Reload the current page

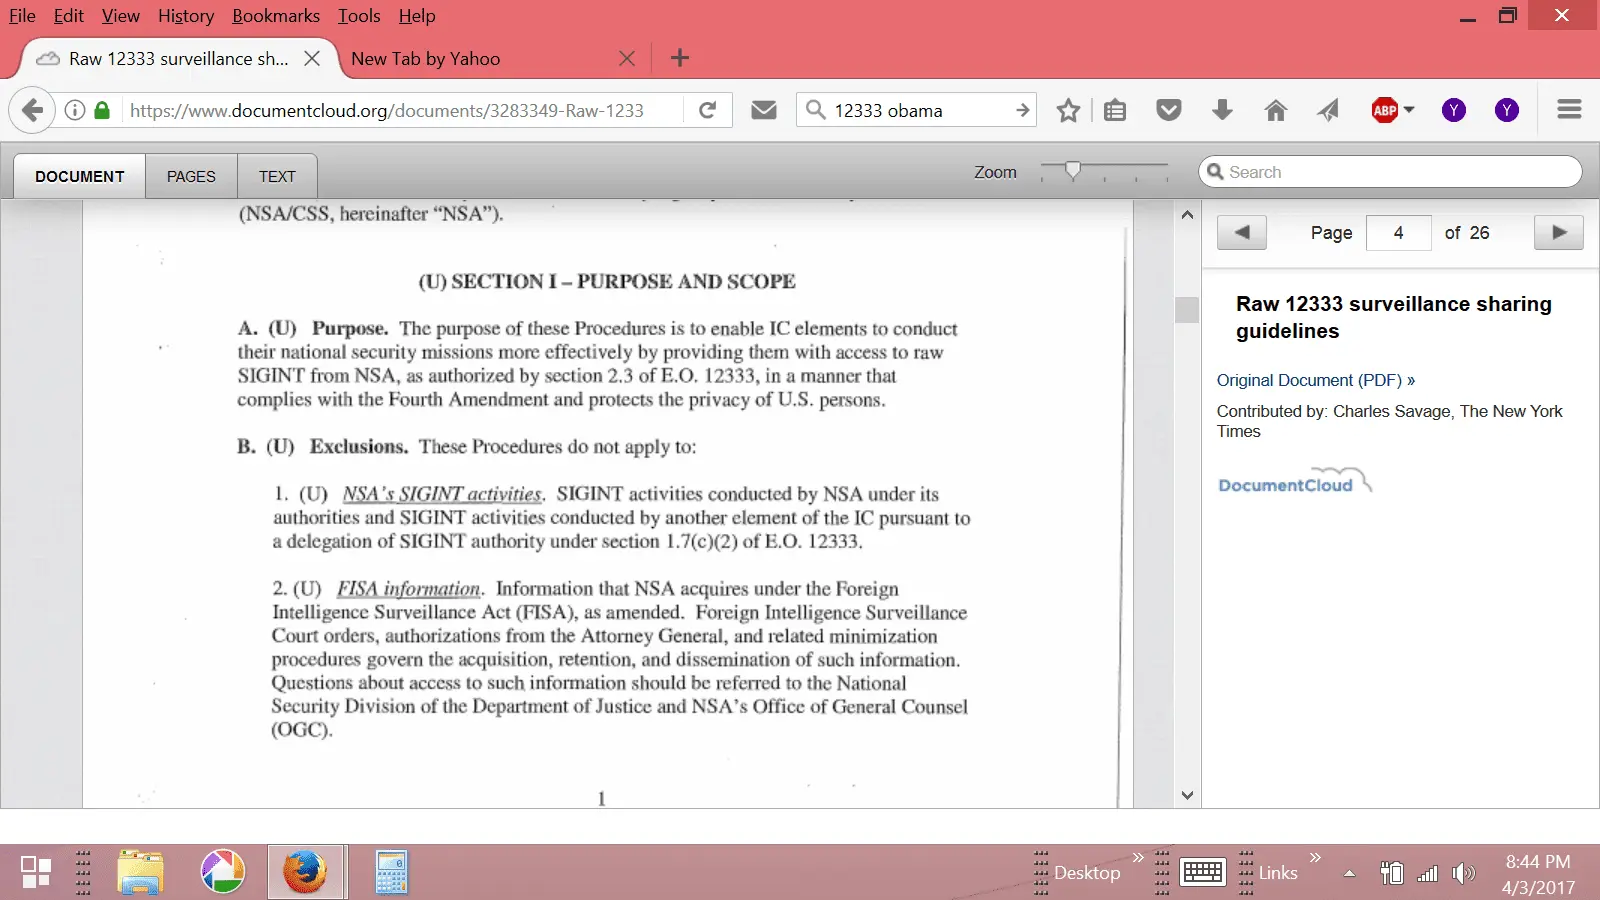pos(708,110)
